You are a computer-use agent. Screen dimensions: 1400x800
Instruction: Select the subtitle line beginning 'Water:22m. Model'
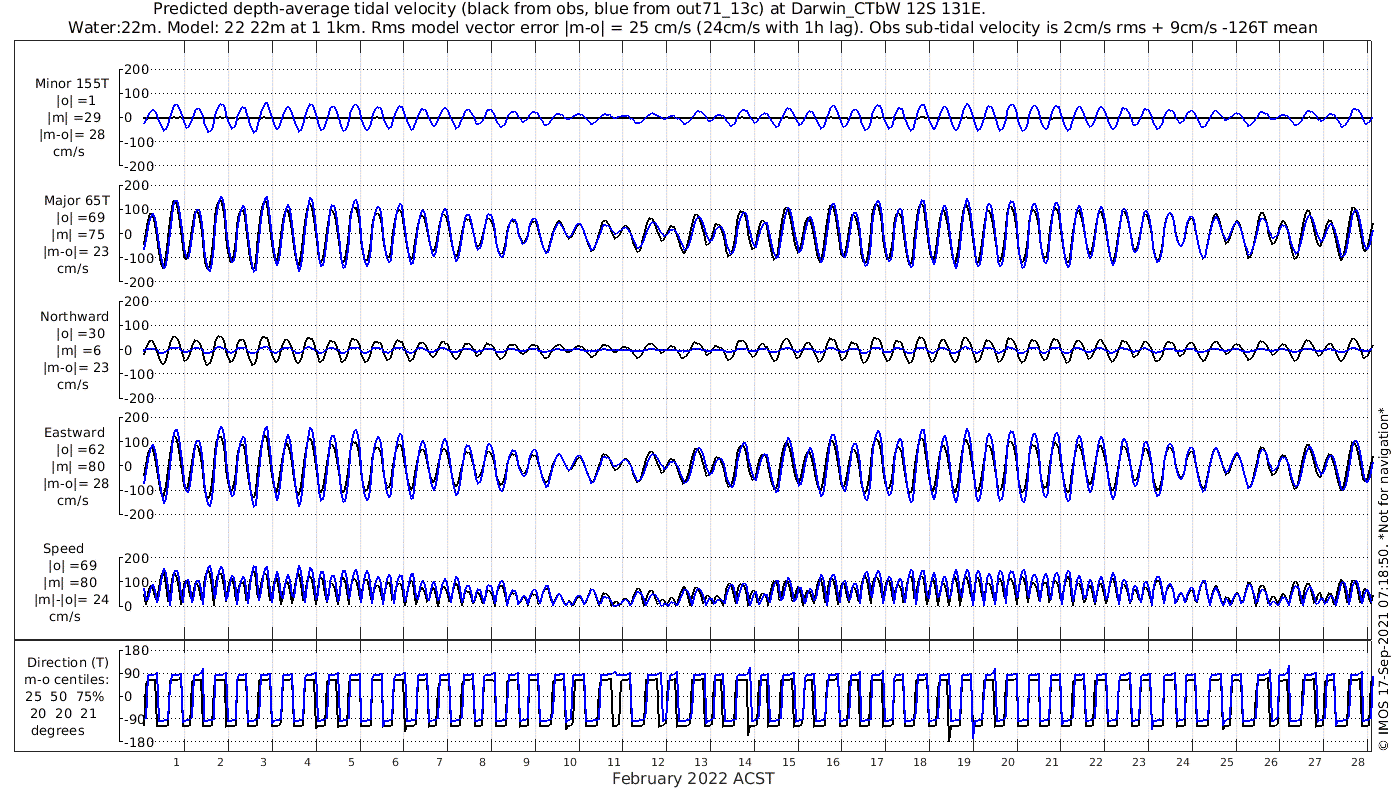[x=692, y=27]
